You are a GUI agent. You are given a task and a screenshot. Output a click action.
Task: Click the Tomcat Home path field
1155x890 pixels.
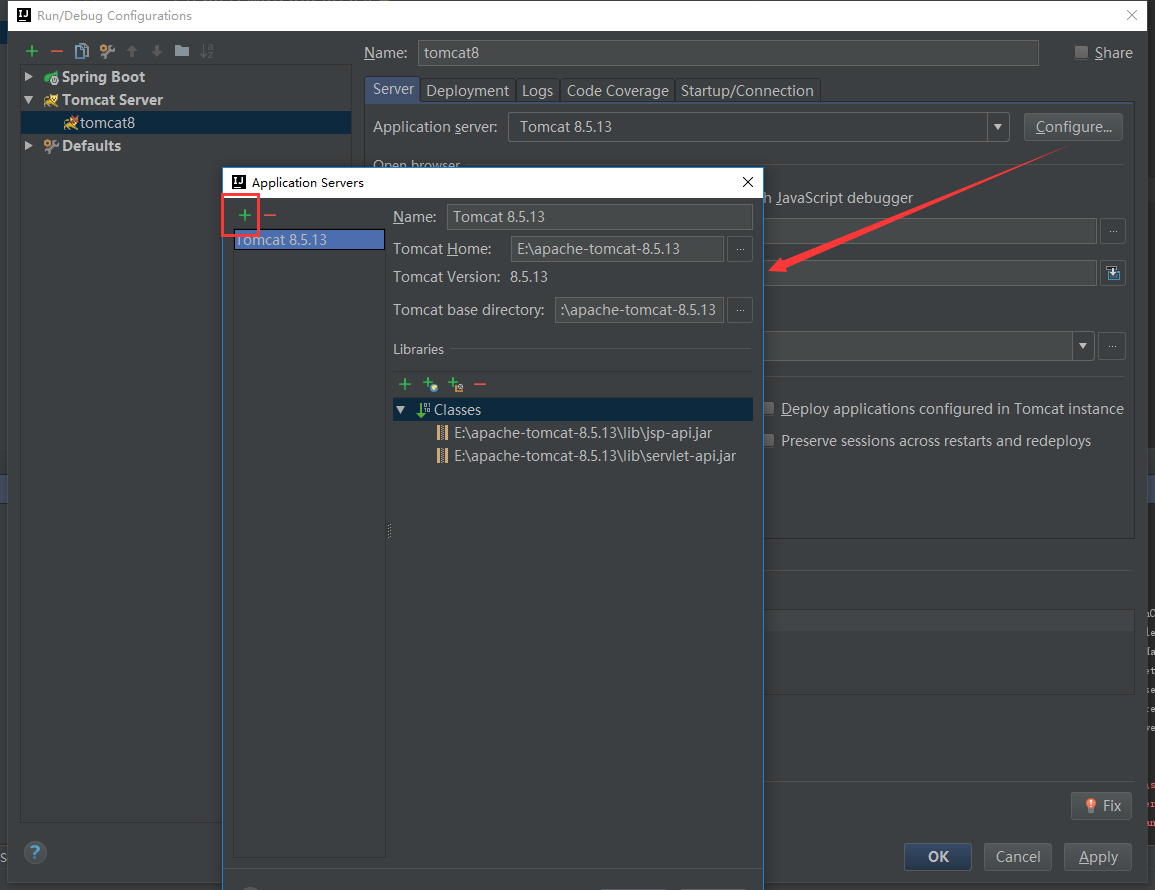[617, 249]
